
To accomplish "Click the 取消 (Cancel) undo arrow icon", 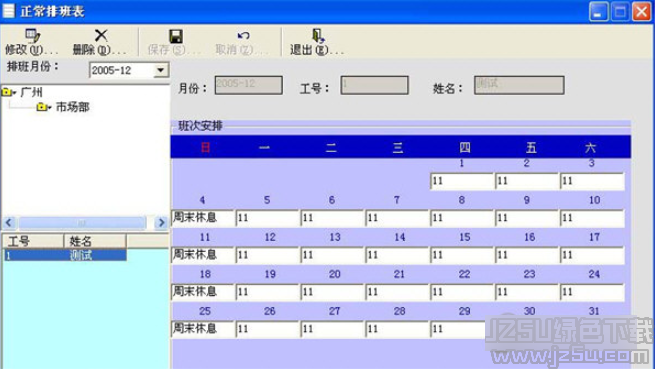I will pos(243,36).
